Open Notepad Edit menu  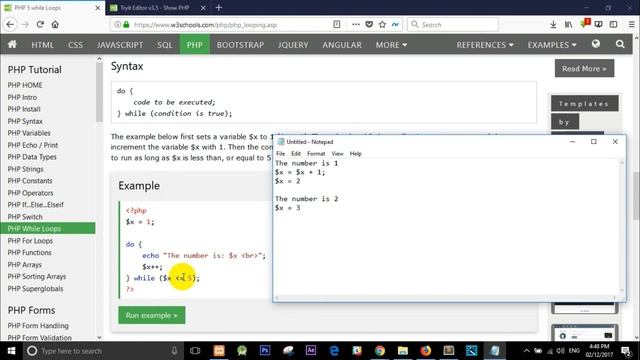click(x=296, y=153)
